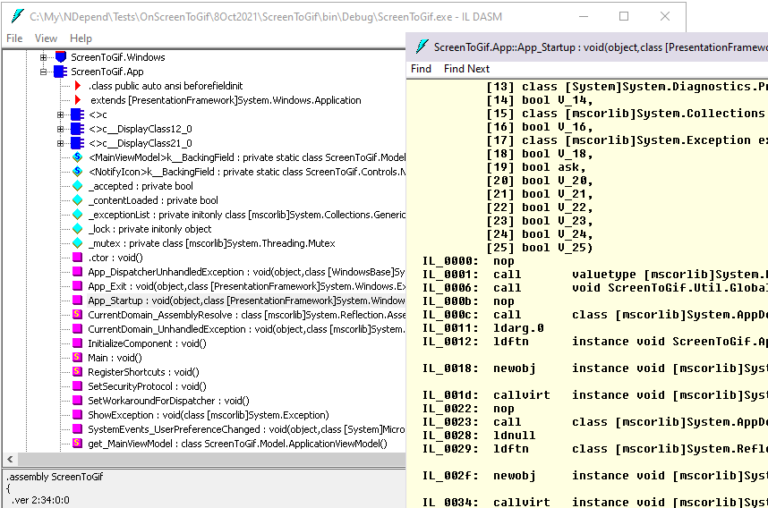768x508 pixels.
Task: Click red arrow icon beside extends System.Windows.Application
Action: coord(77,100)
